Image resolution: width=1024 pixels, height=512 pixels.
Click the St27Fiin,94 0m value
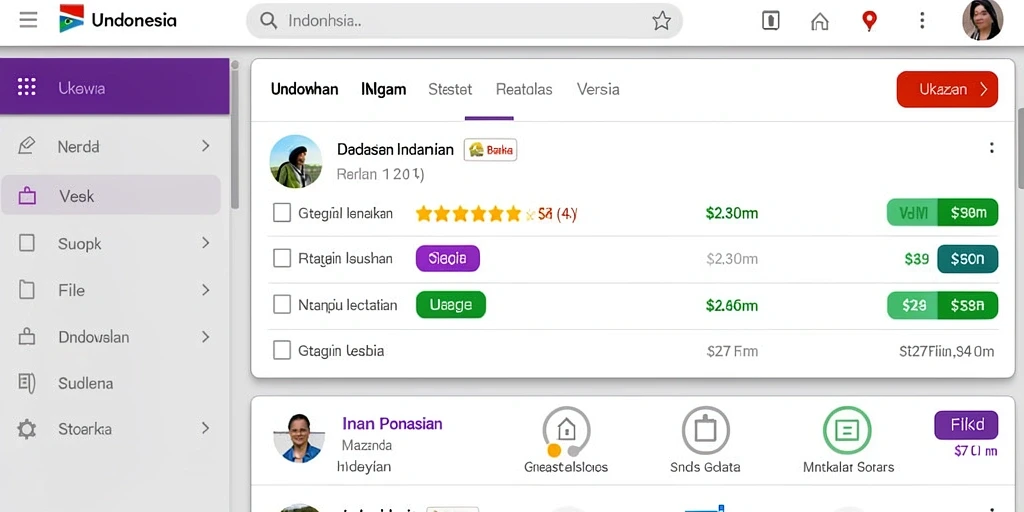coord(946,351)
